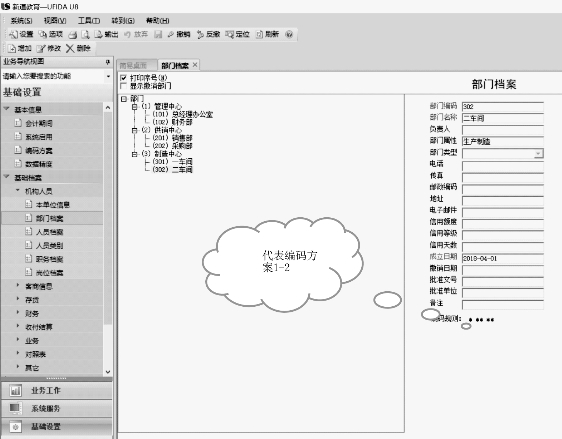Collapse the 基础档案 sidebar group
The width and height of the screenshot is (562, 439).
pos(7,177)
